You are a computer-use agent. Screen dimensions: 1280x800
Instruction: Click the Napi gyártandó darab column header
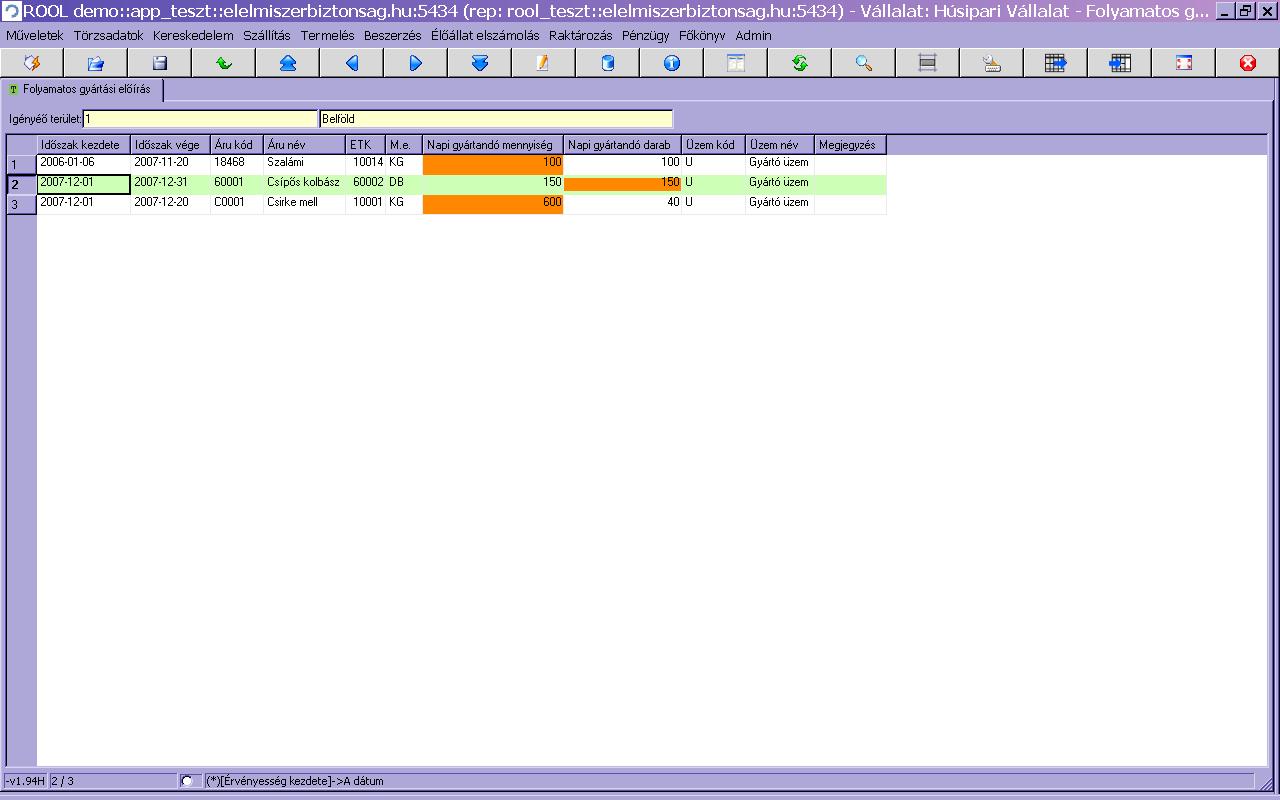point(623,145)
